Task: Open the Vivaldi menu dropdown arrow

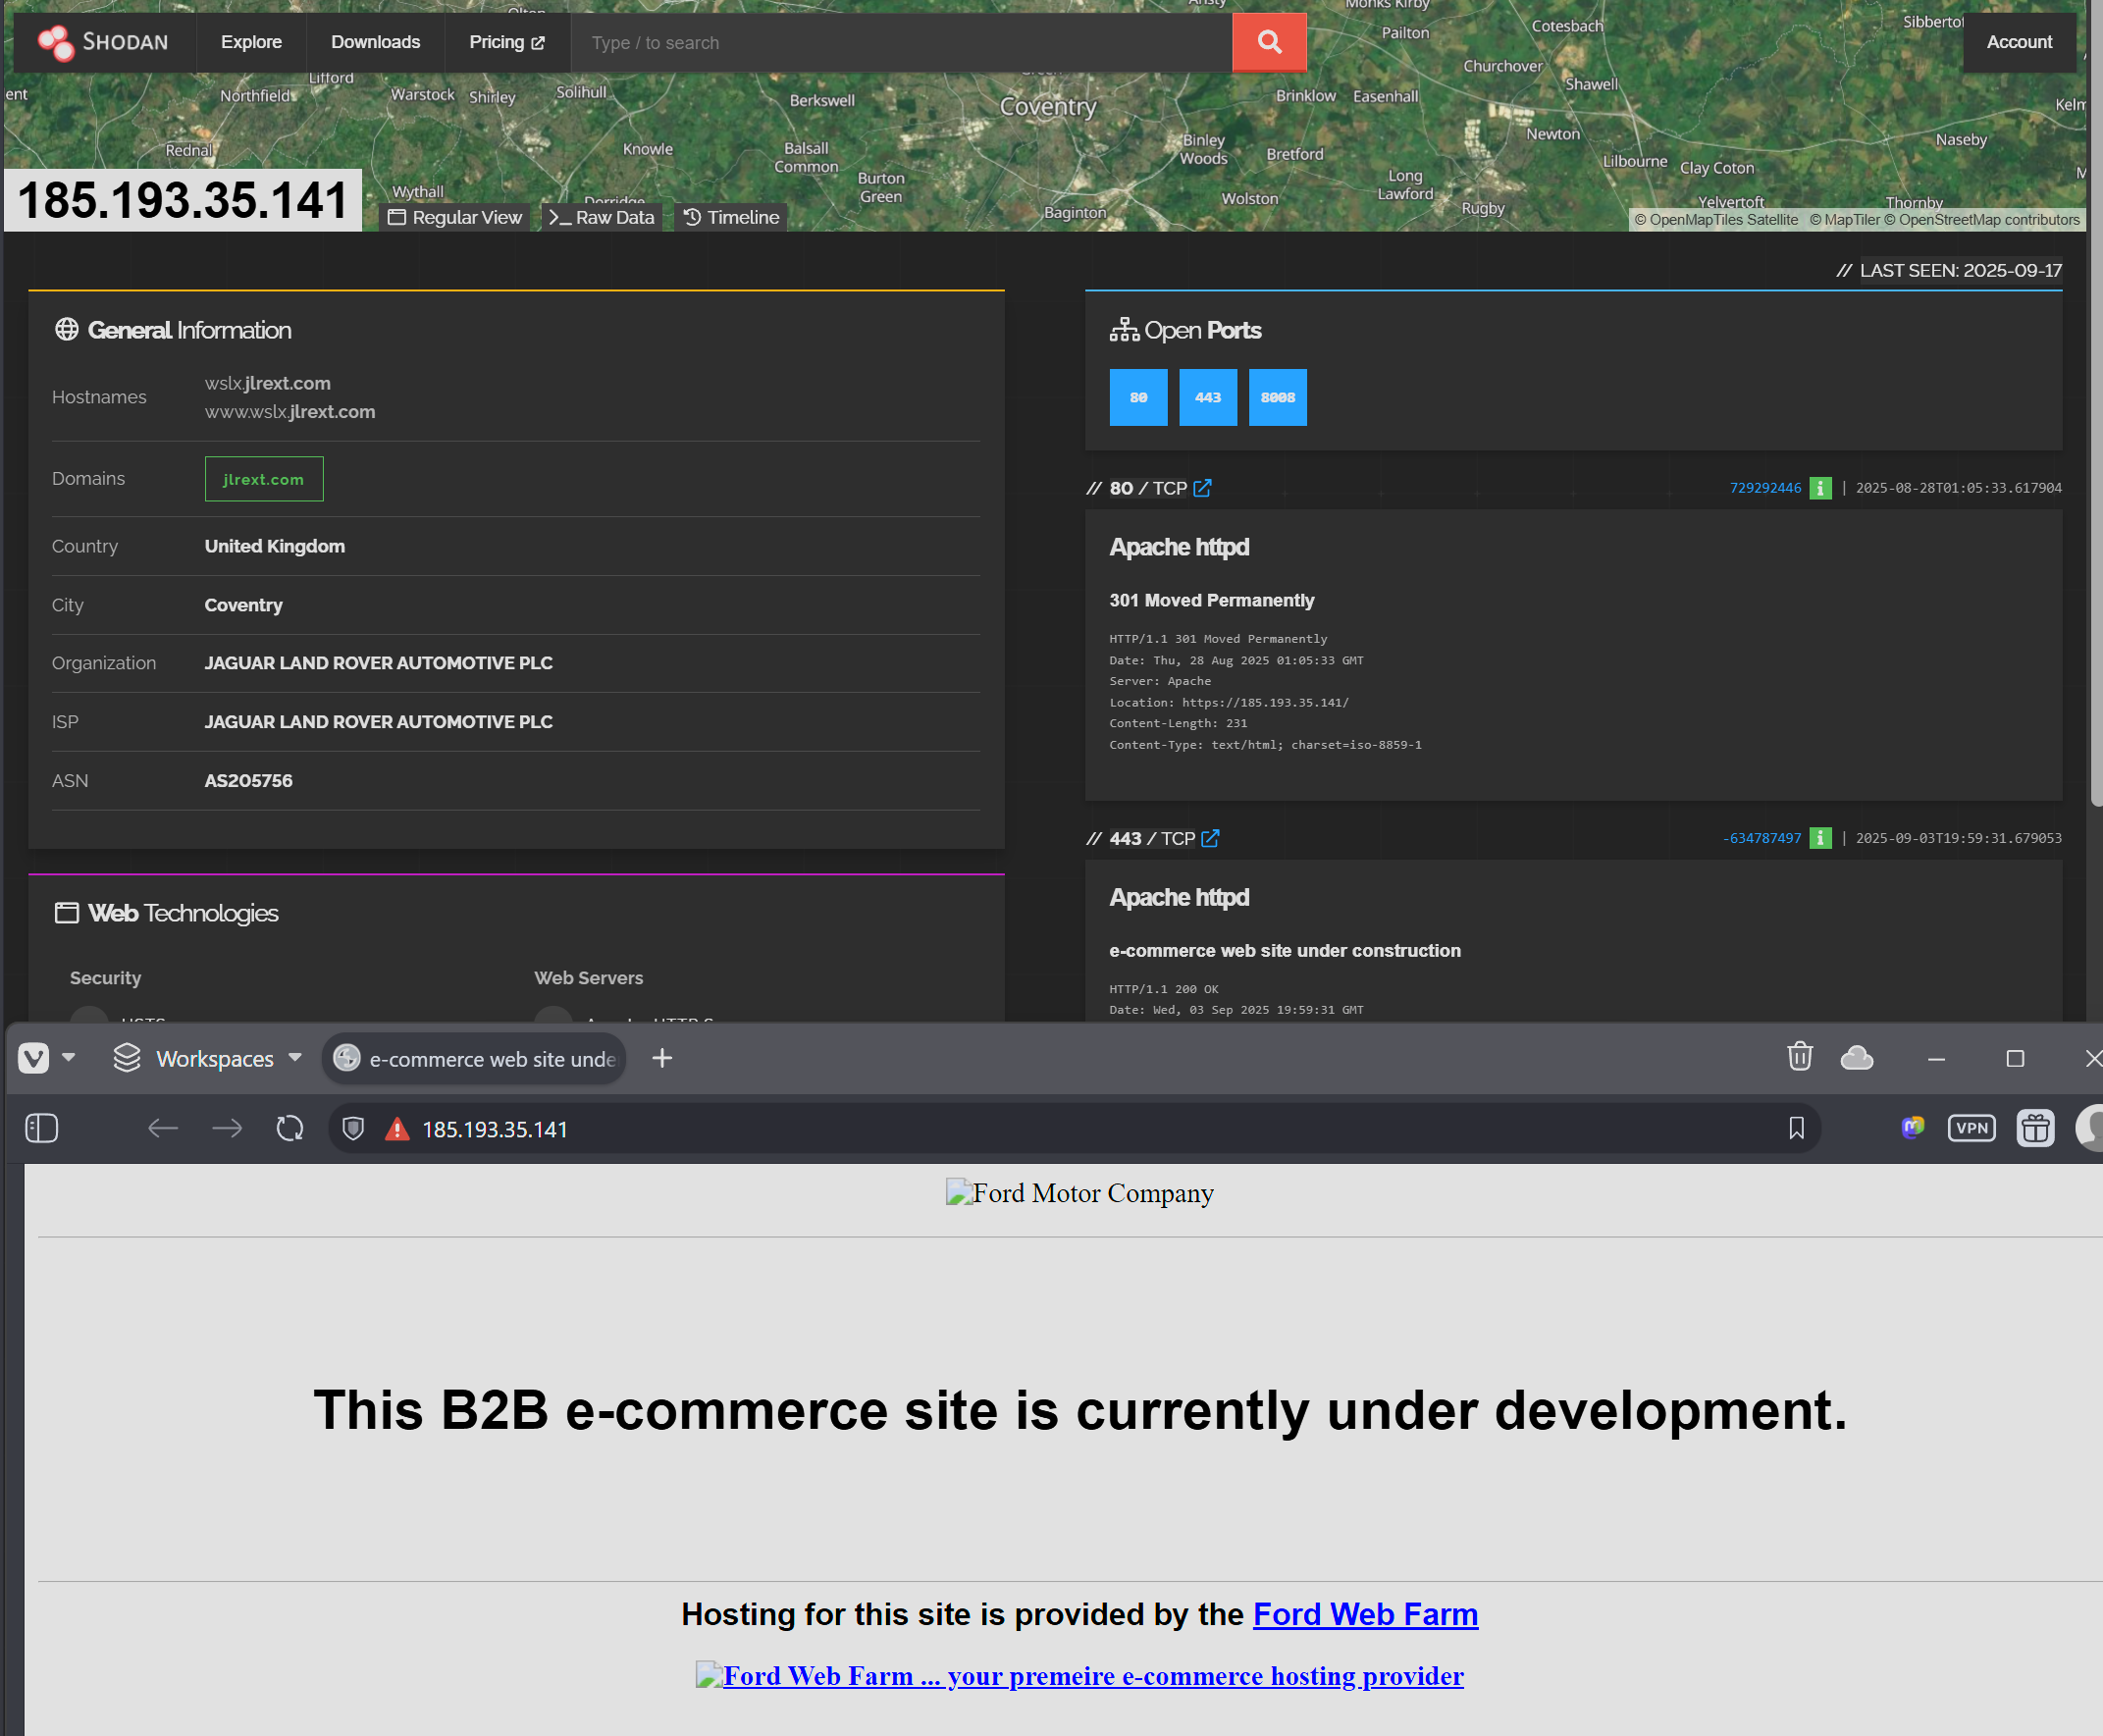Action: tap(69, 1057)
